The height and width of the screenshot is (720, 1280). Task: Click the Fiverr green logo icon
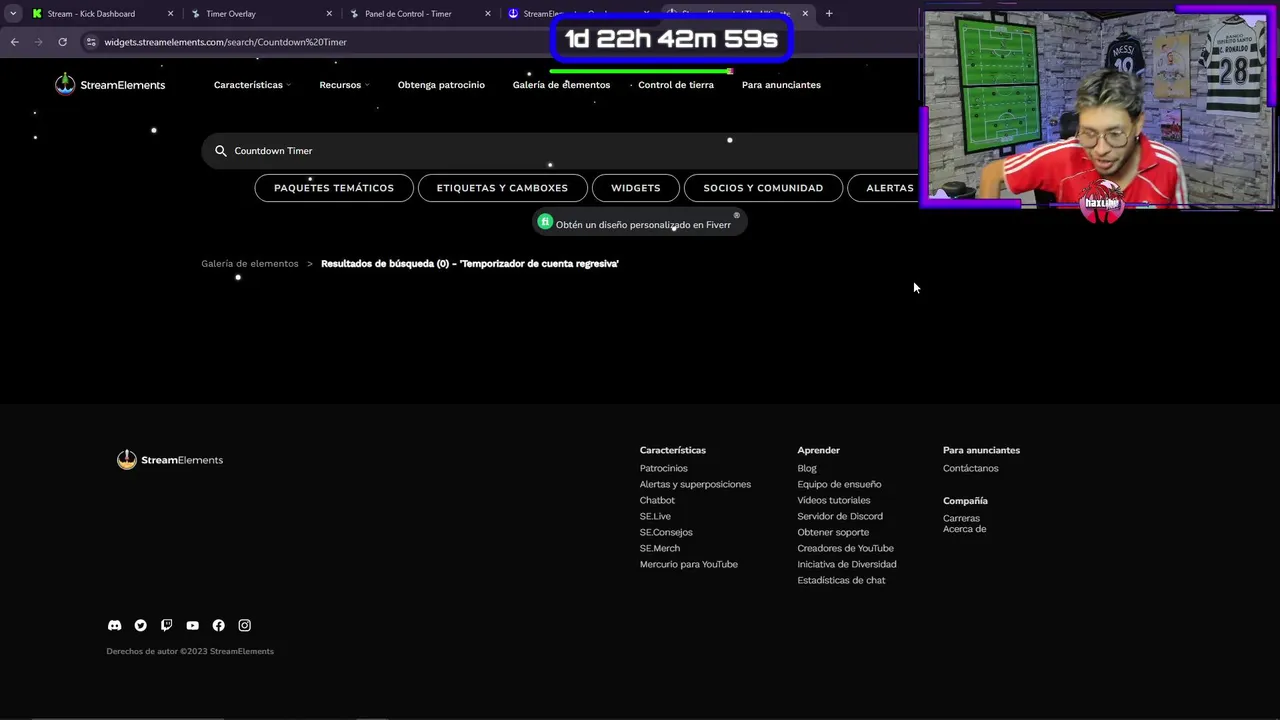tap(545, 222)
